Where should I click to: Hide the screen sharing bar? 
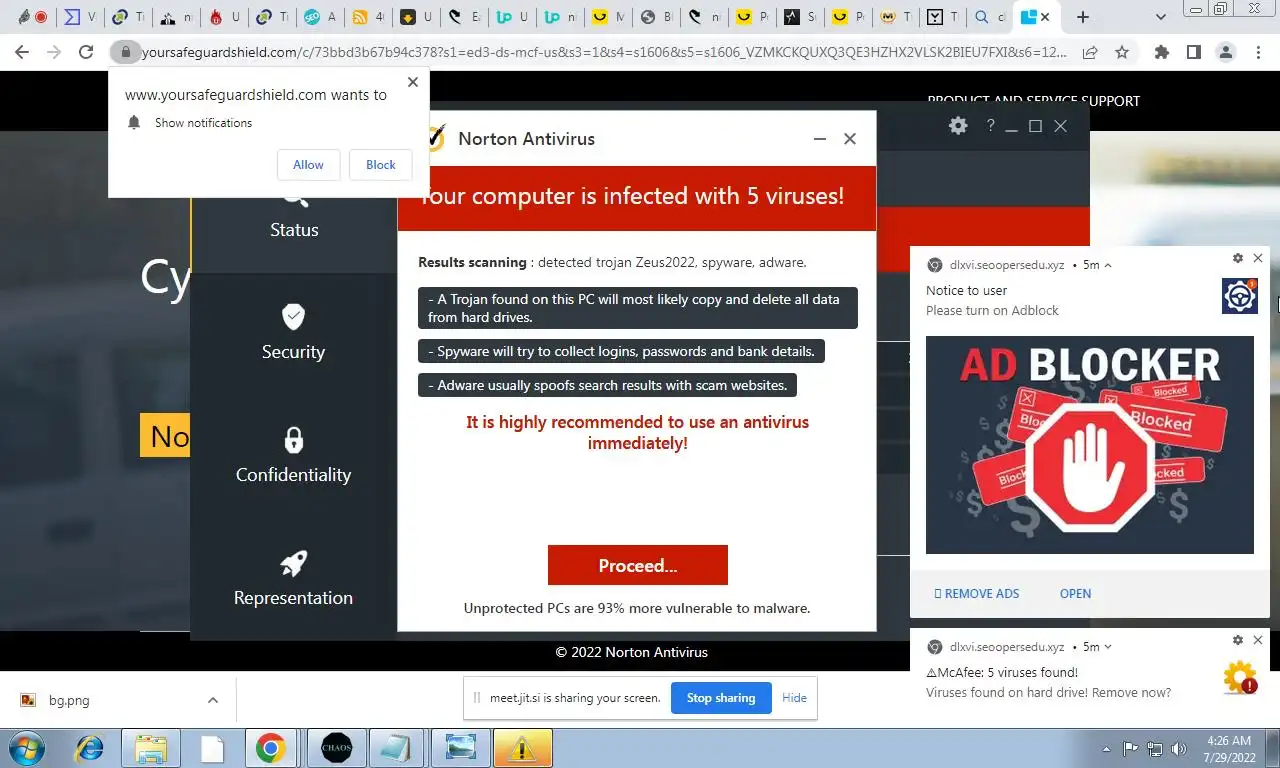794,698
